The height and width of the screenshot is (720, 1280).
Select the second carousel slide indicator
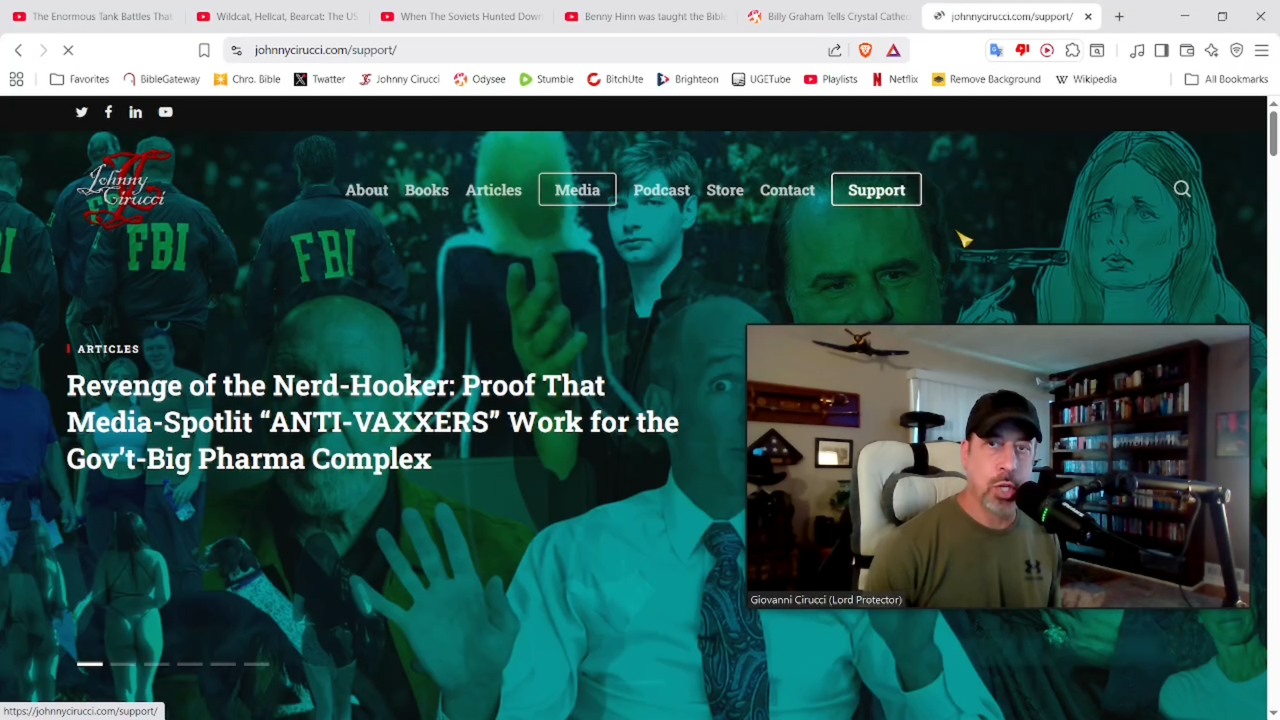click(x=123, y=664)
